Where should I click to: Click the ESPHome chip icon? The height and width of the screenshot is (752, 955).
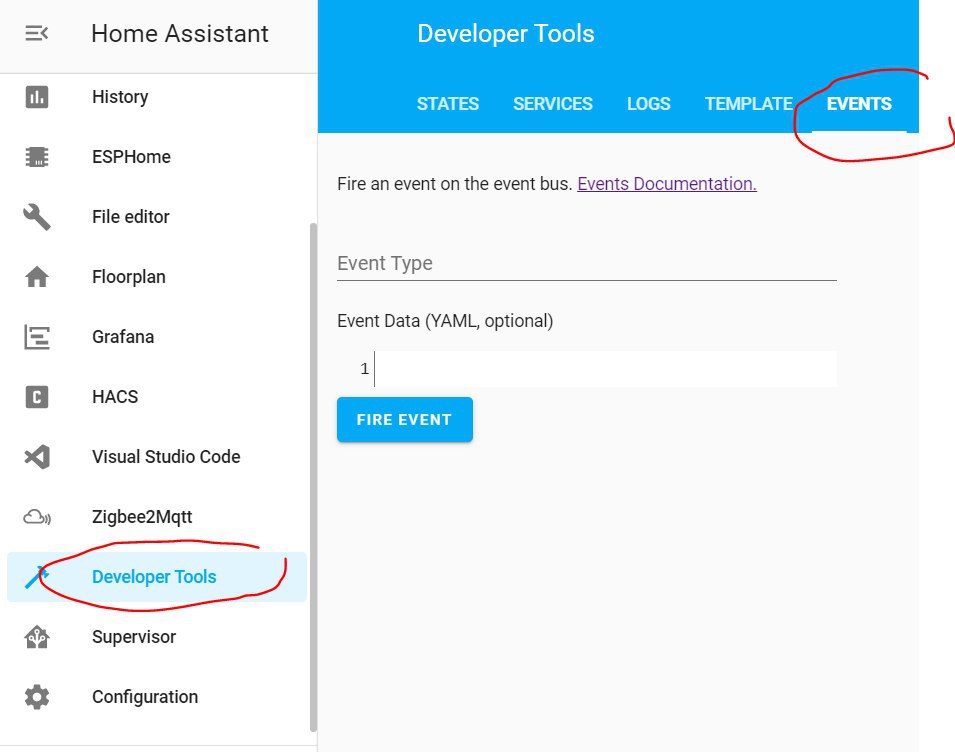[x=37, y=156]
